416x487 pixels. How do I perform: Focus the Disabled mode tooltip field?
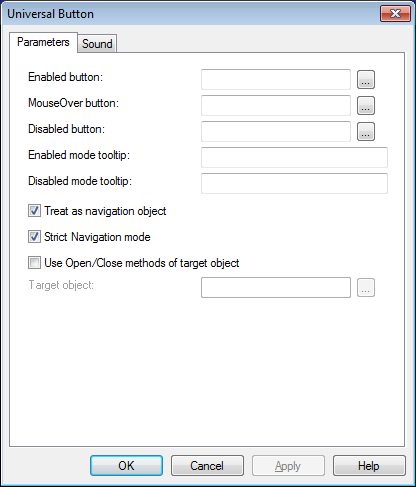[294, 183]
